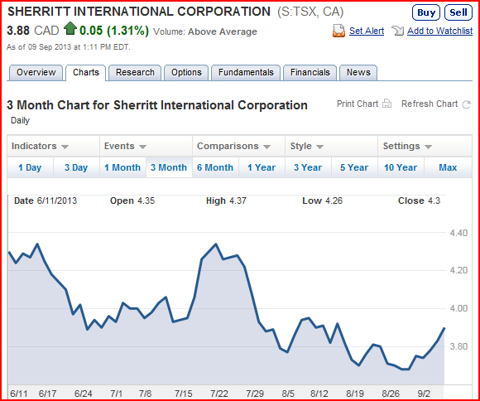
Task: Click the Sherritt International Corporation heading
Action: pyautogui.click(x=139, y=12)
